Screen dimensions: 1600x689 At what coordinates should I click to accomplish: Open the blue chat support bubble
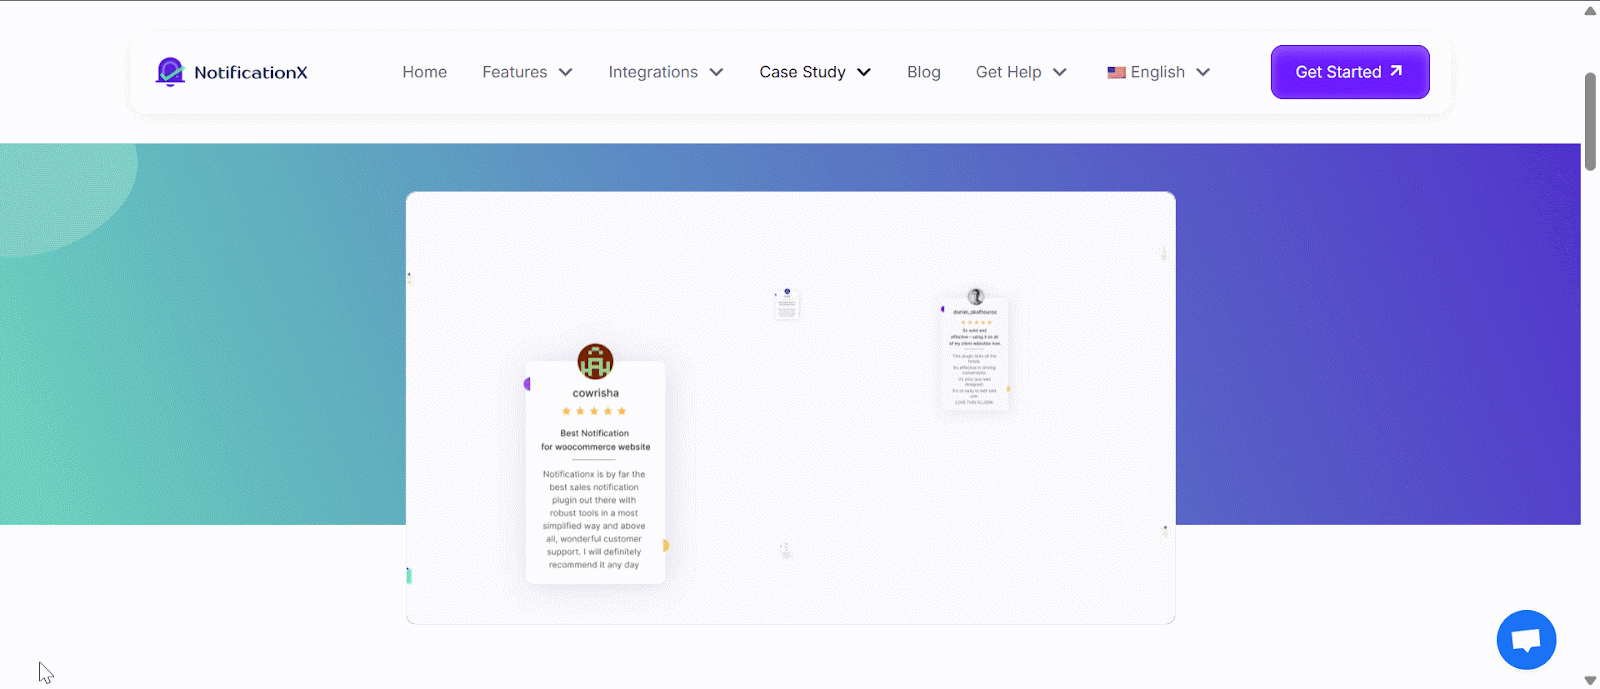click(1526, 640)
